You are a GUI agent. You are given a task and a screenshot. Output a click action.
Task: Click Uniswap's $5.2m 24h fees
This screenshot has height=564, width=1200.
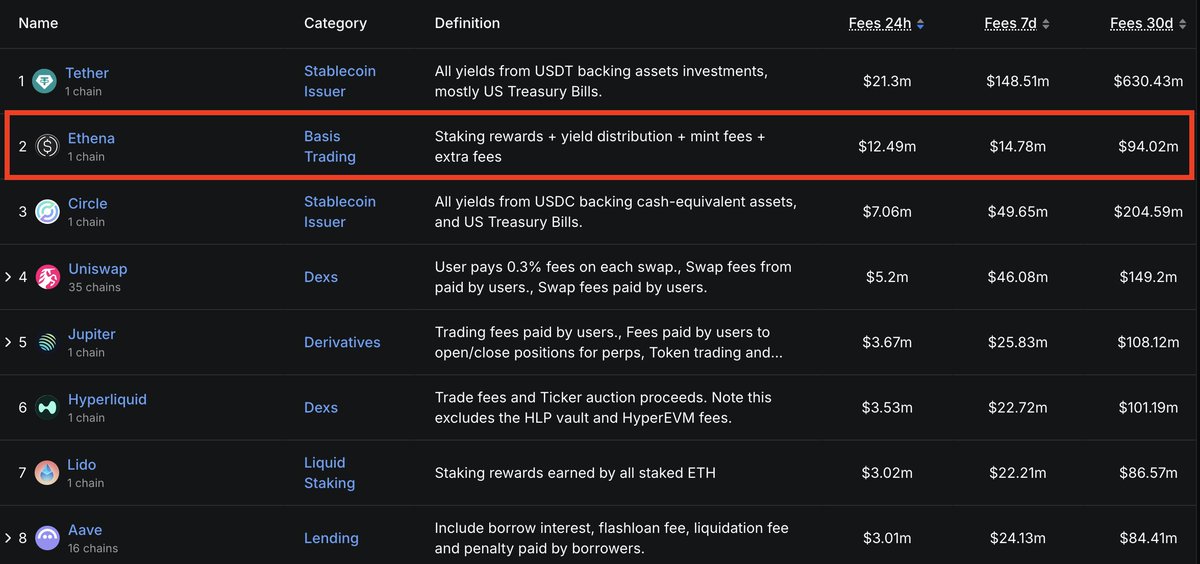(886, 277)
